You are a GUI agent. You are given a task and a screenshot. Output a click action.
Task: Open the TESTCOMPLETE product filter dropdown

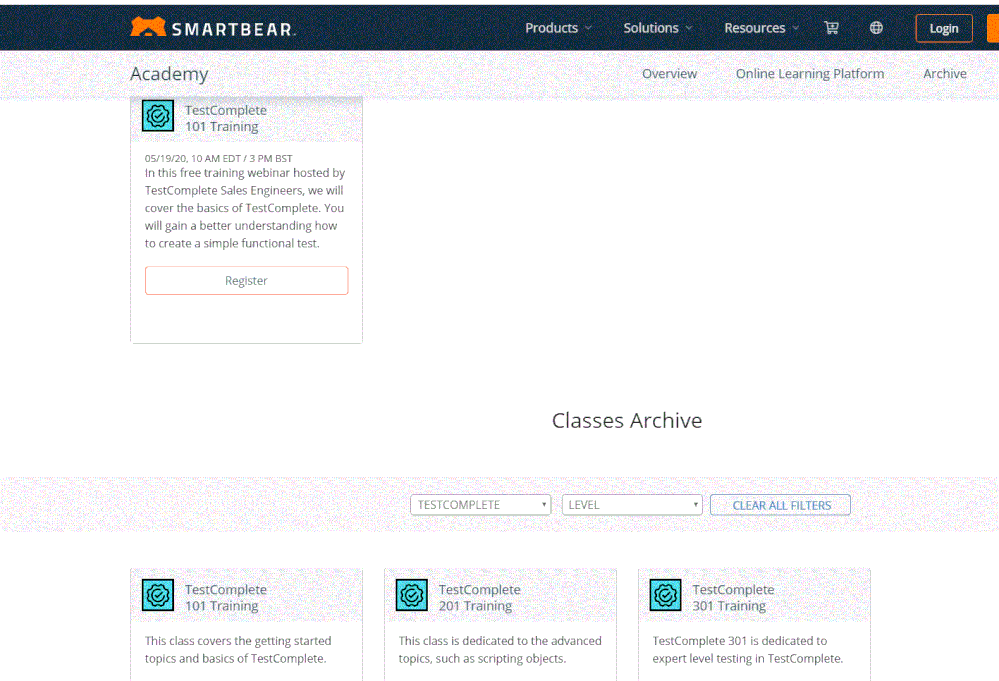pyautogui.click(x=480, y=505)
